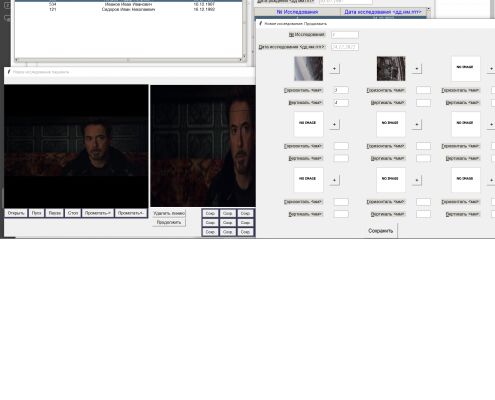Click top-right Сохр. button in grid
495x400 pixels.
[x=245, y=213]
